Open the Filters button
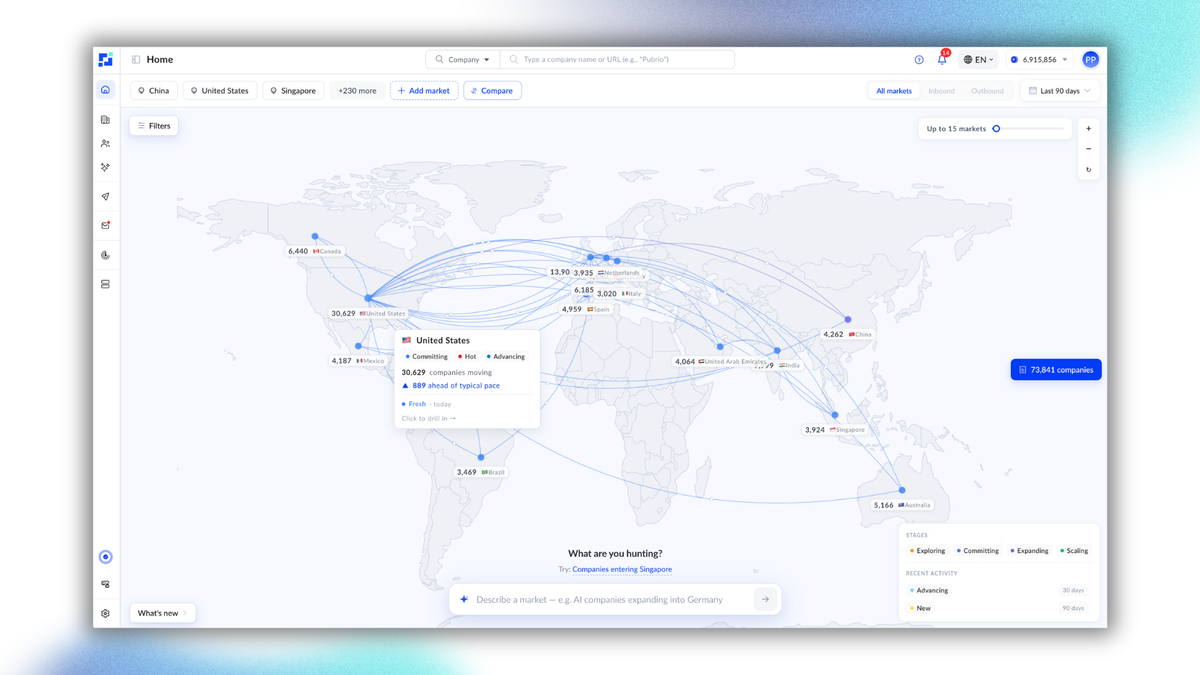The width and height of the screenshot is (1200, 675). (x=154, y=126)
